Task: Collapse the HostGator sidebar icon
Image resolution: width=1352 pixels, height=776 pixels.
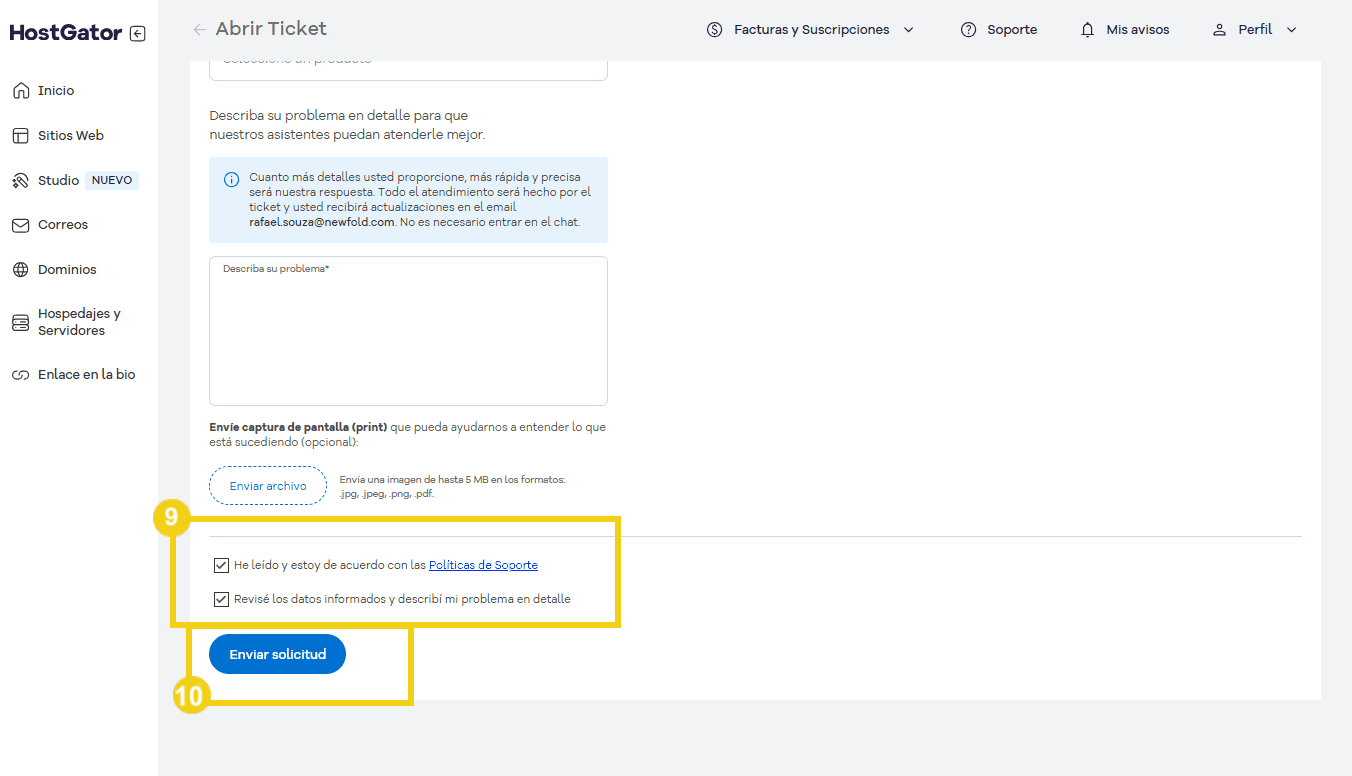Action: click(138, 33)
